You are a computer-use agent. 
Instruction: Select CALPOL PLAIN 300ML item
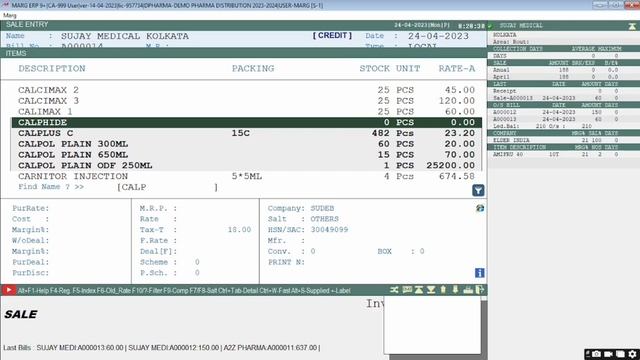pos(247,144)
